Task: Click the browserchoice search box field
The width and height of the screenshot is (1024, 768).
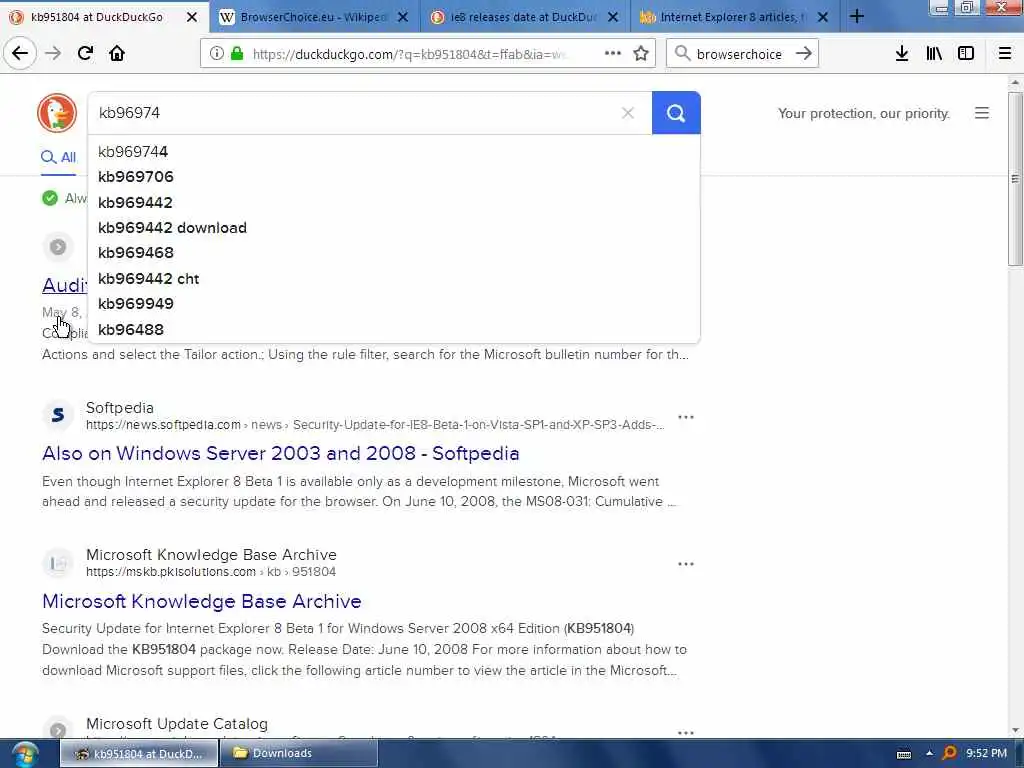Action: [739, 54]
